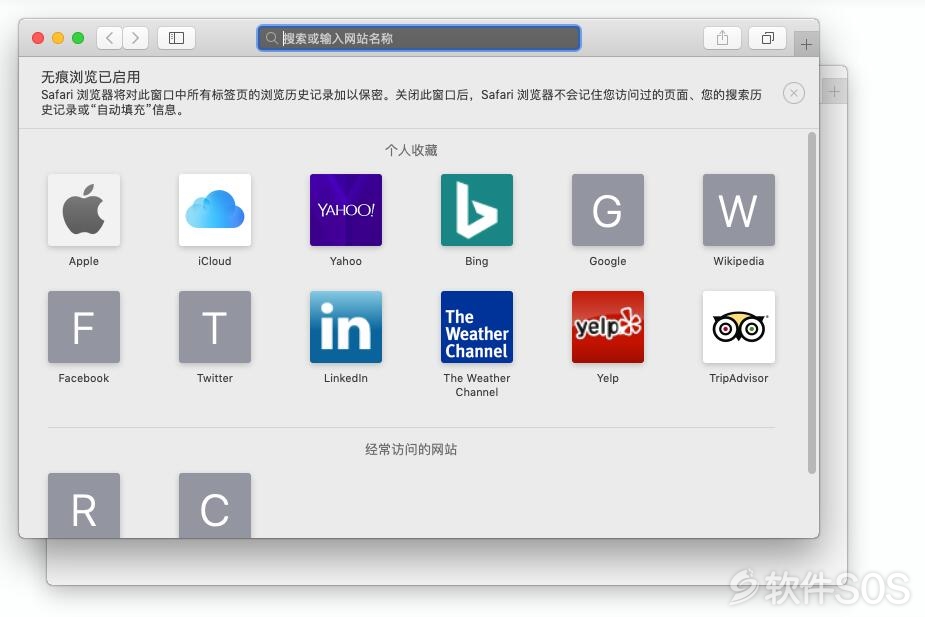Viewport: 925px width, 617px height.
Task: Open the Yelp favorite
Action: [608, 327]
